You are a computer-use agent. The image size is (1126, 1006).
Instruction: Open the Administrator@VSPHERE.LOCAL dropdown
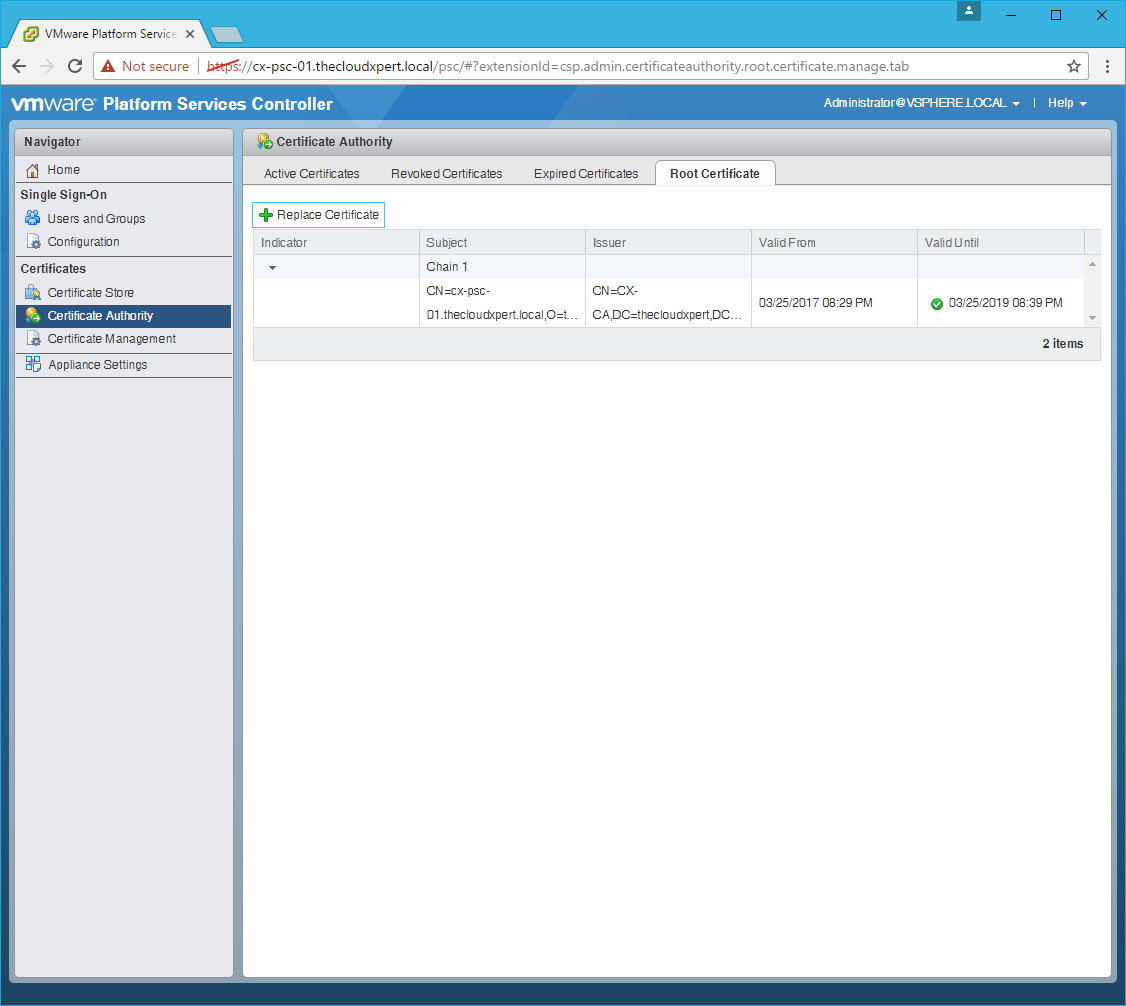tap(921, 103)
